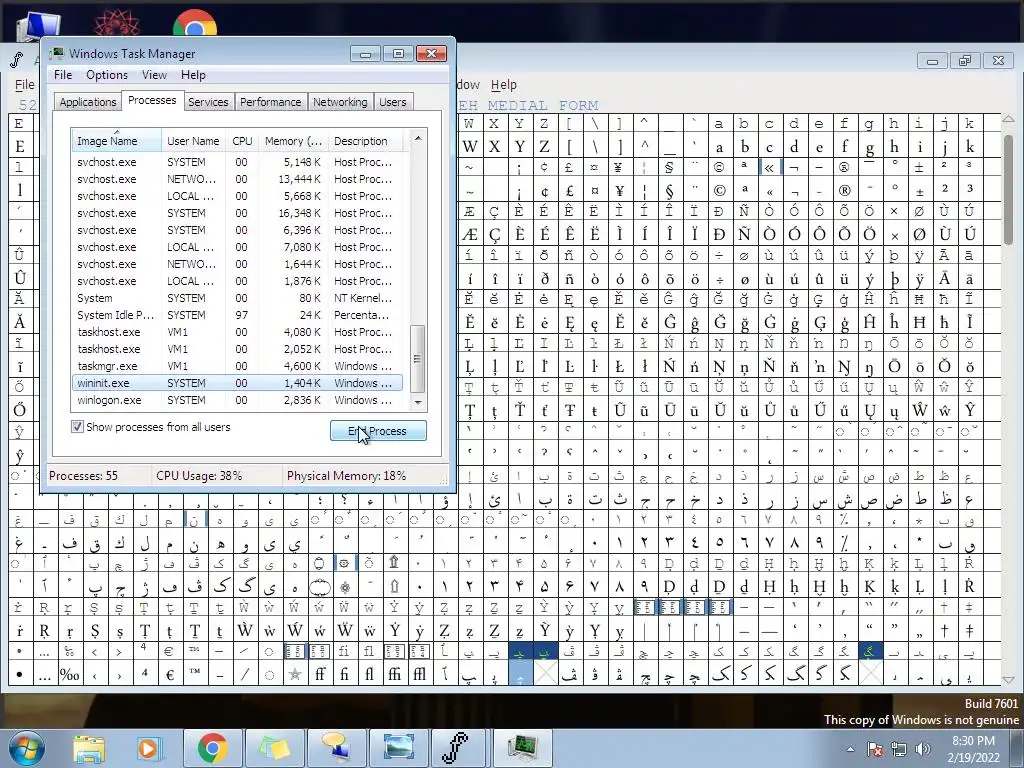1024x768 pixels.
Task: Select svchost.exe using 16,348 K memory
Action: coord(236,213)
